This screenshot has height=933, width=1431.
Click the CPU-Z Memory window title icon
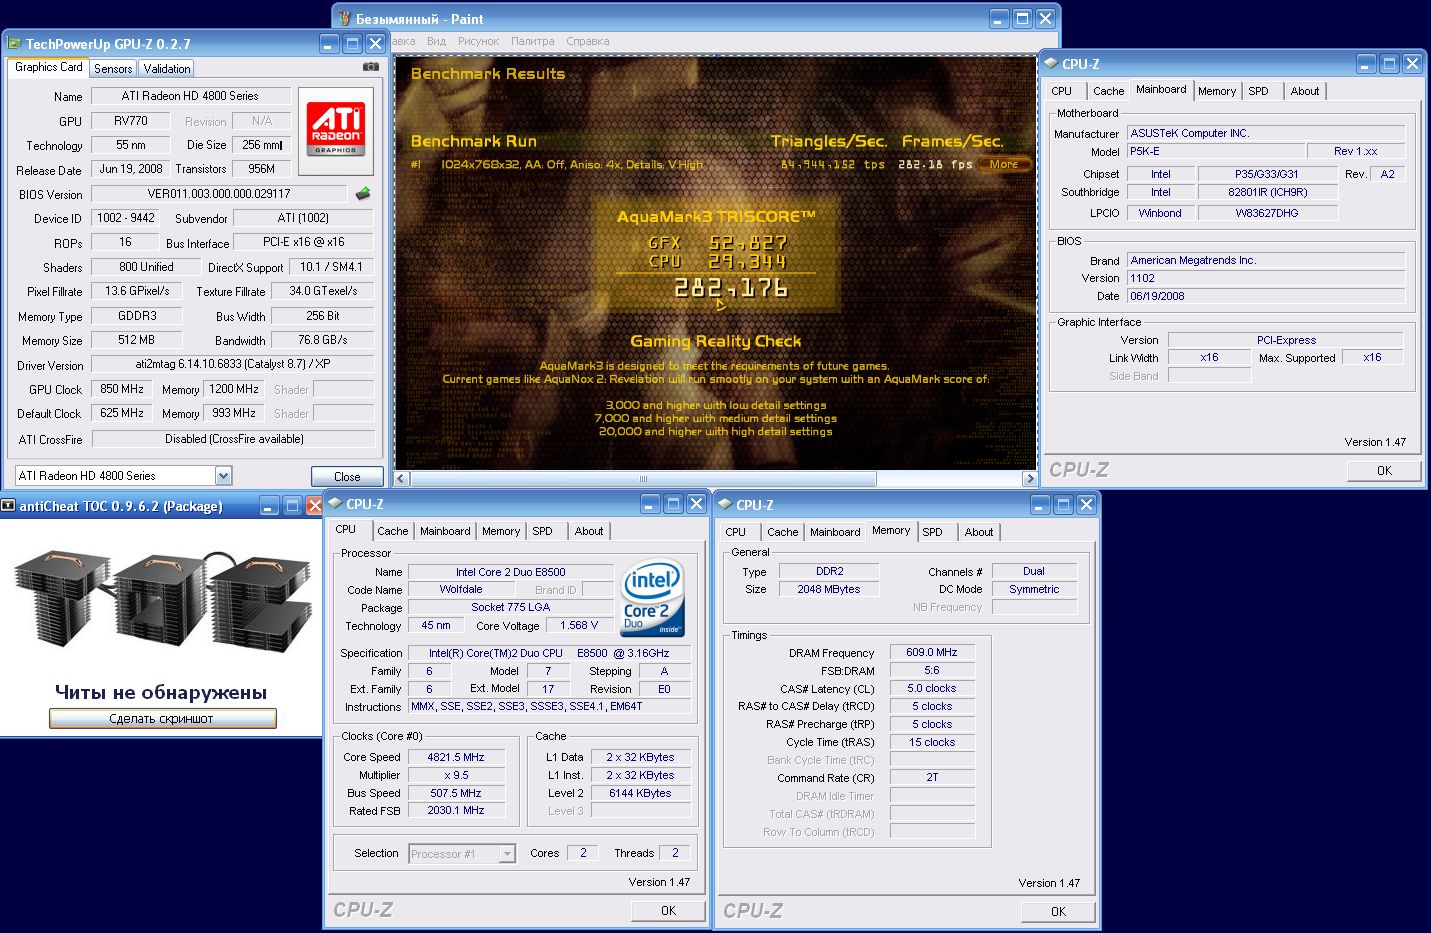coord(725,504)
